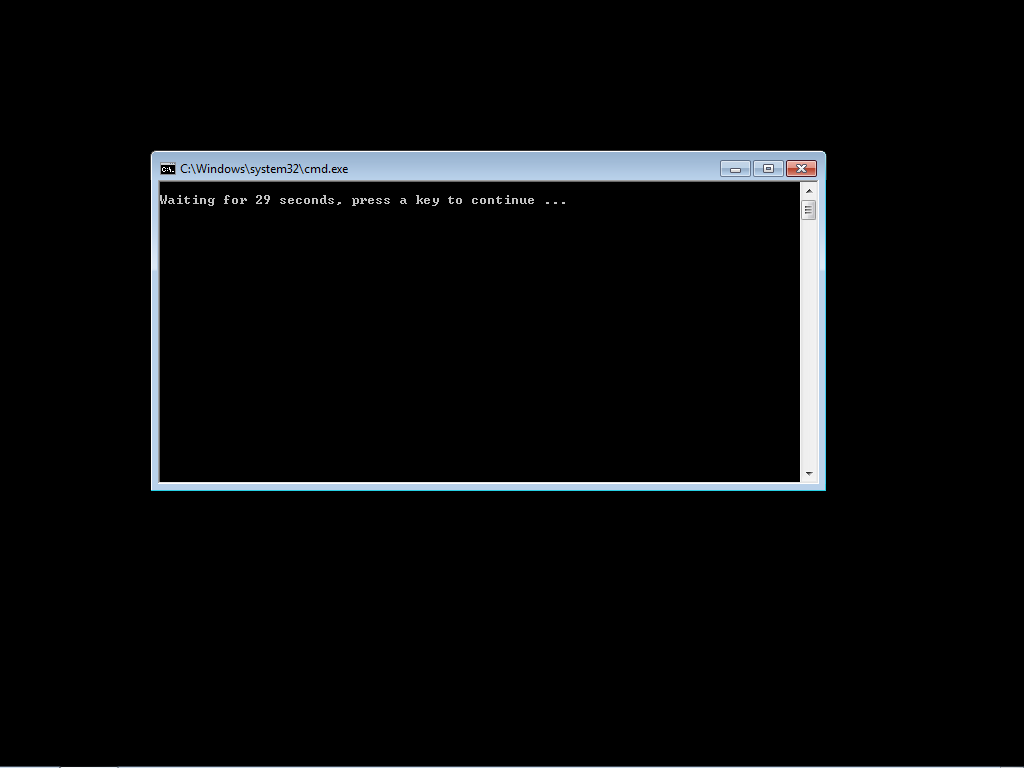Click the empty desktop background
This screenshot has height=768, width=1024.
500,620
